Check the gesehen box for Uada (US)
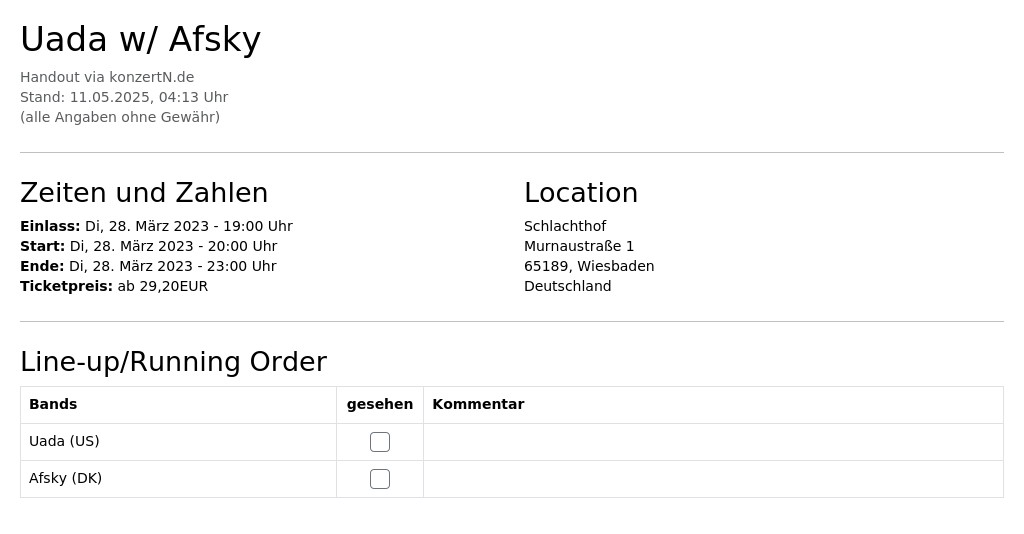Screen dimensions: 1024x534 tap(379, 442)
